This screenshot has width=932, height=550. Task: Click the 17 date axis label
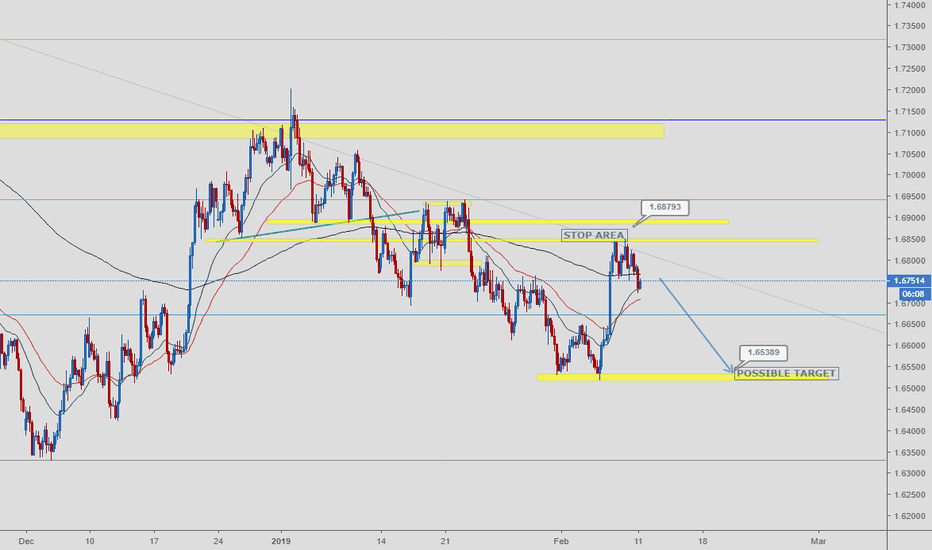click(154, 541)
